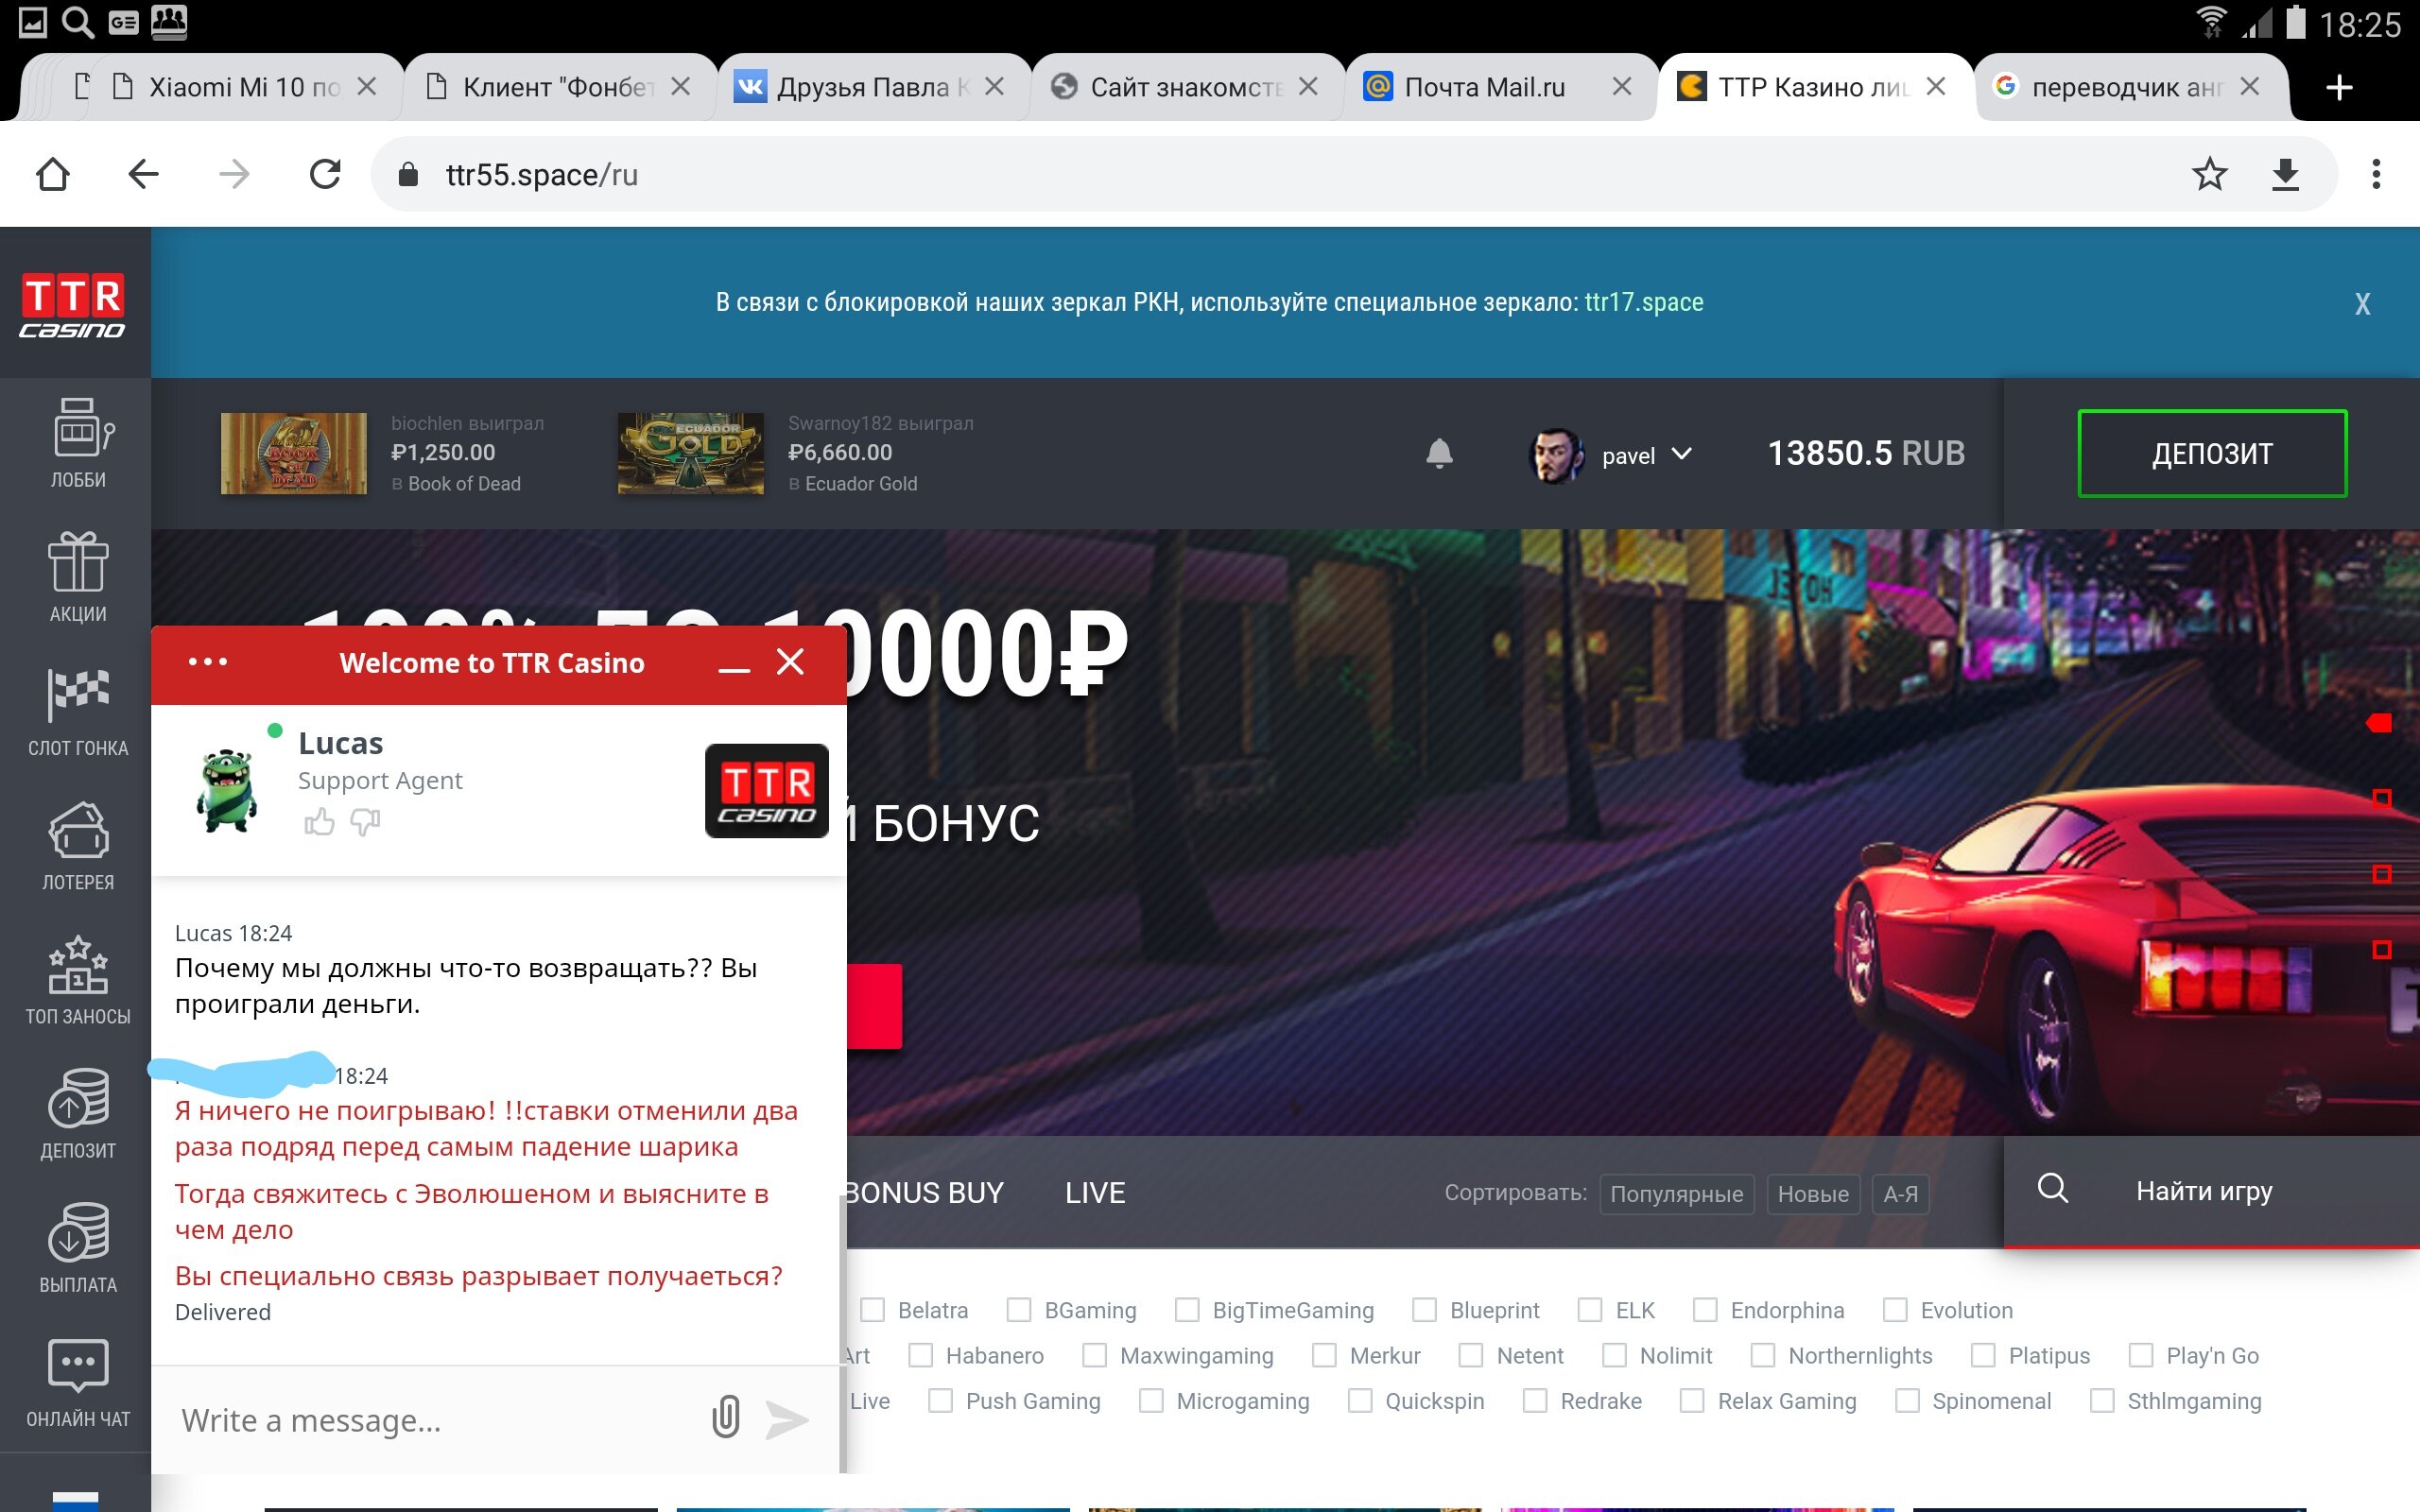Open the Слот Гонка flags icon
The width and height of the screenshot is (2420, 1512).
78,695
